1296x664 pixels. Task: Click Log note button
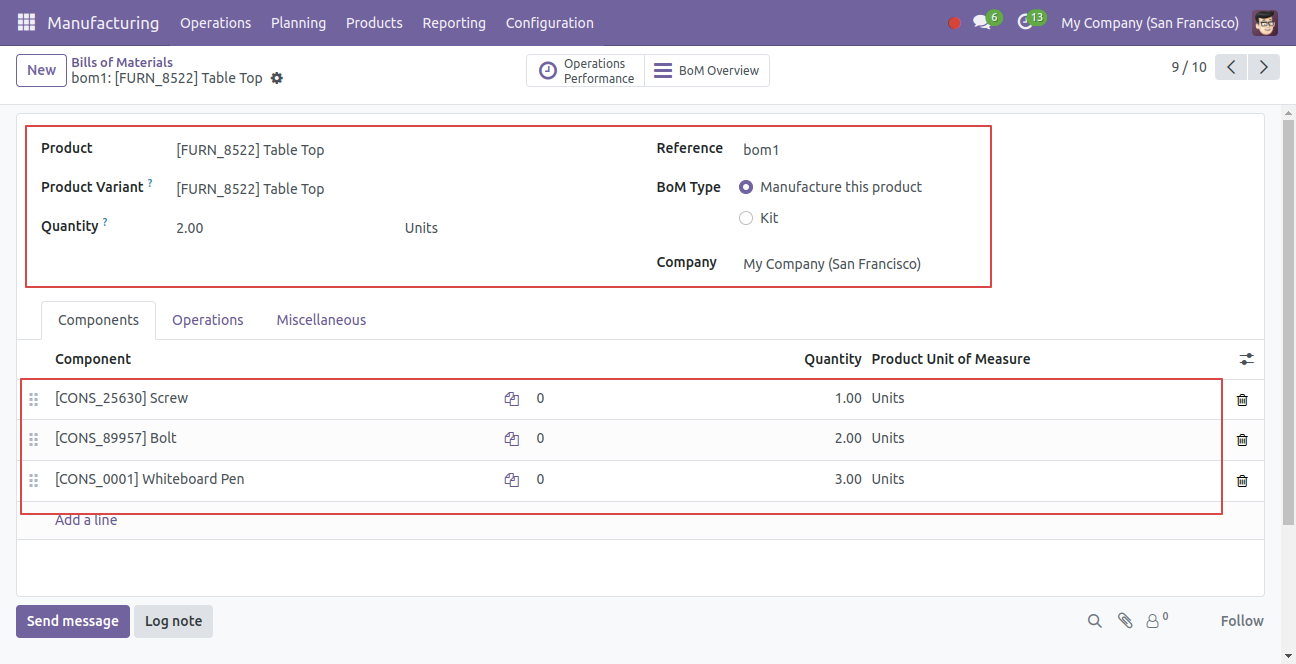(x=173, y=621)
